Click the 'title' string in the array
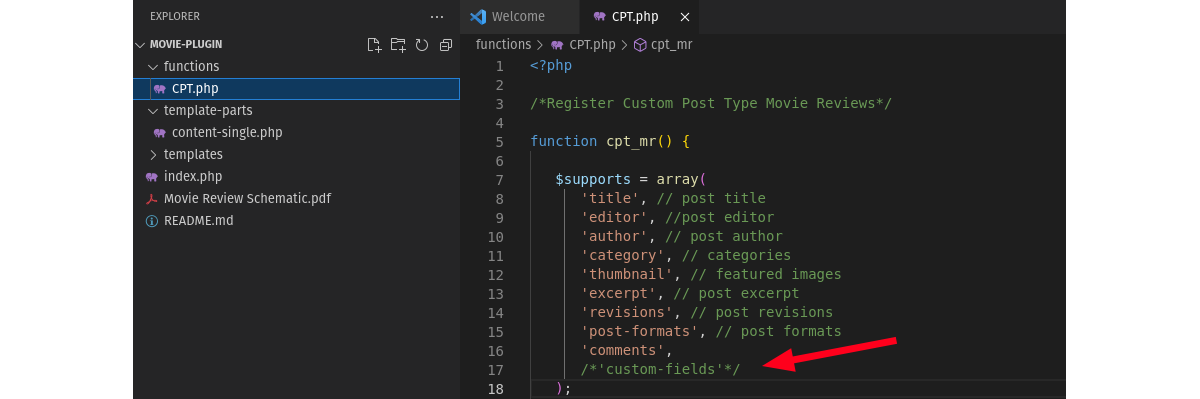This screenshot has width=1200, height=399. pos(610,199)
